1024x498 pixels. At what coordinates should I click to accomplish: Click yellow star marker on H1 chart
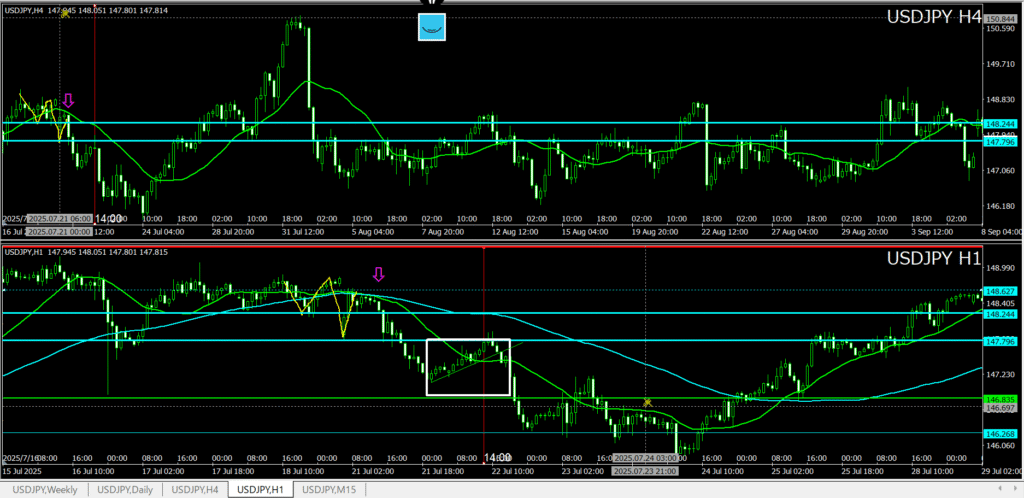(x=647, y=402)
